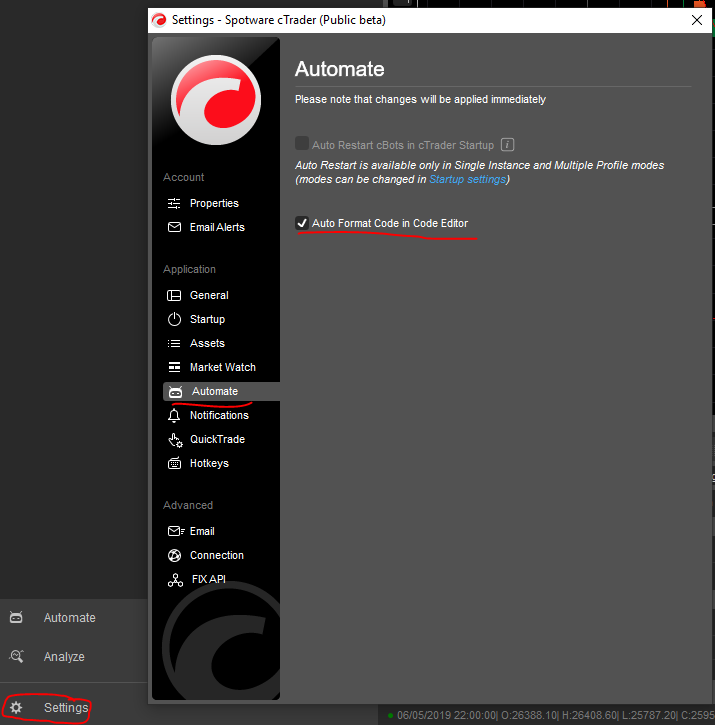715x725 pixels.
Task: Click 'Please note that changes will be applied immediately'
Action: (420, 99)
